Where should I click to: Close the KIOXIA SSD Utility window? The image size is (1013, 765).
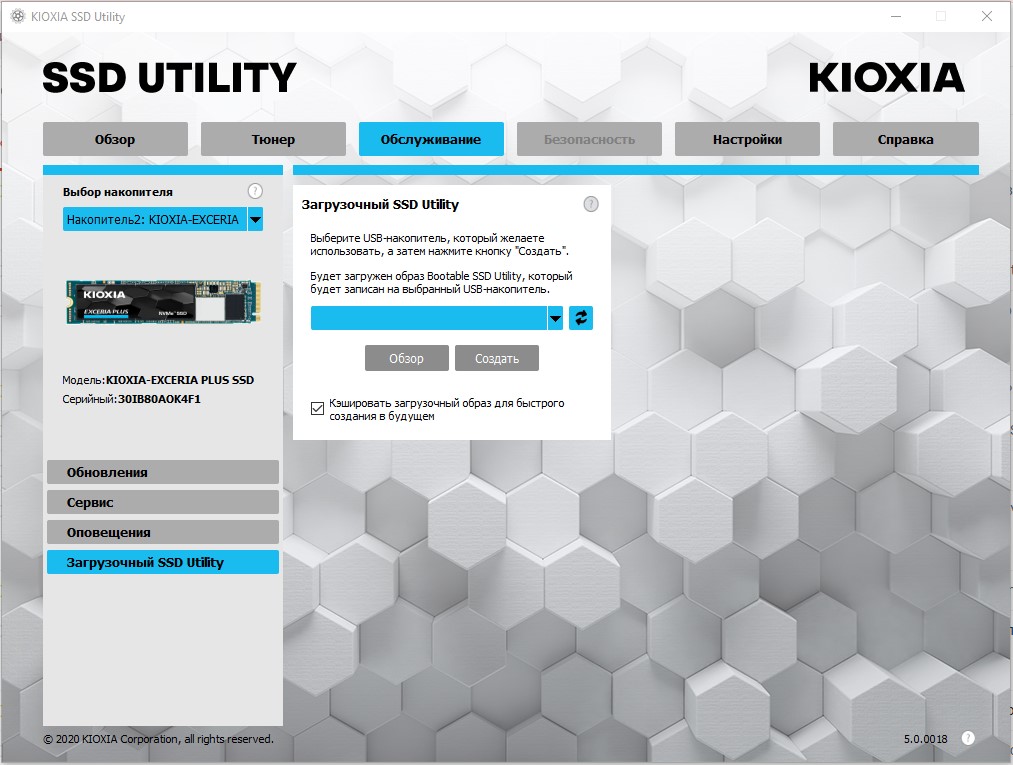click(987, 16)
